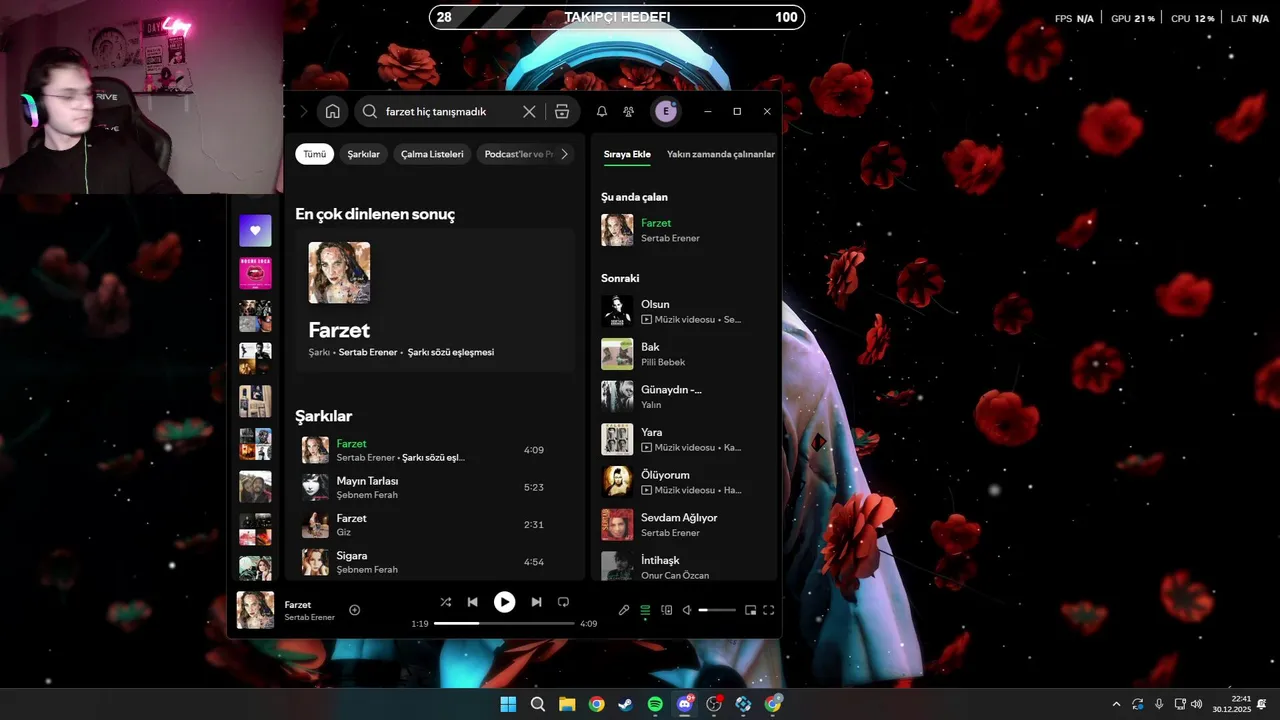Viewport: 1280px width, 720px height.
Task: Open the Farzet top result card
Action: coord(435,300)
